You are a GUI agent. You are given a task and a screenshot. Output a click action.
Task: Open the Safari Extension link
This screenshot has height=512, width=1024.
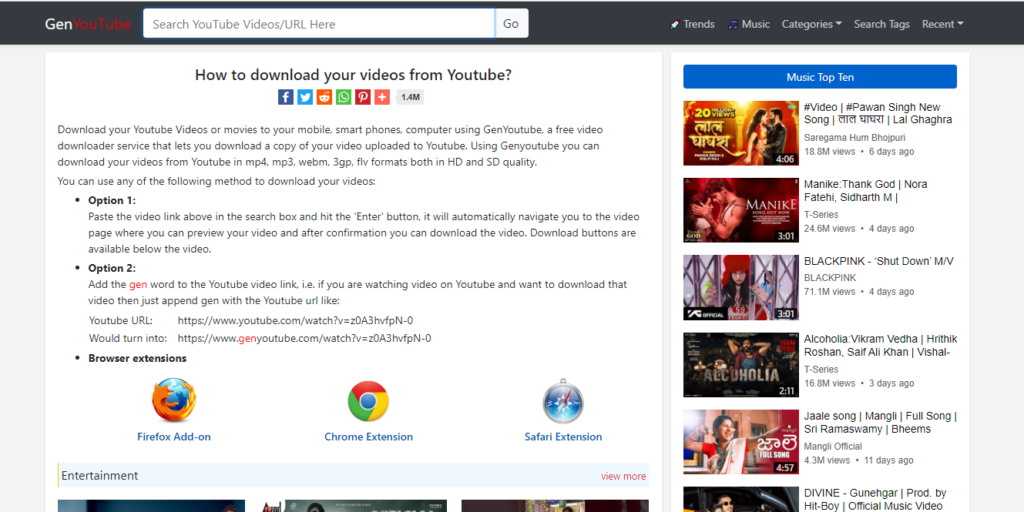tap(563, 437)
